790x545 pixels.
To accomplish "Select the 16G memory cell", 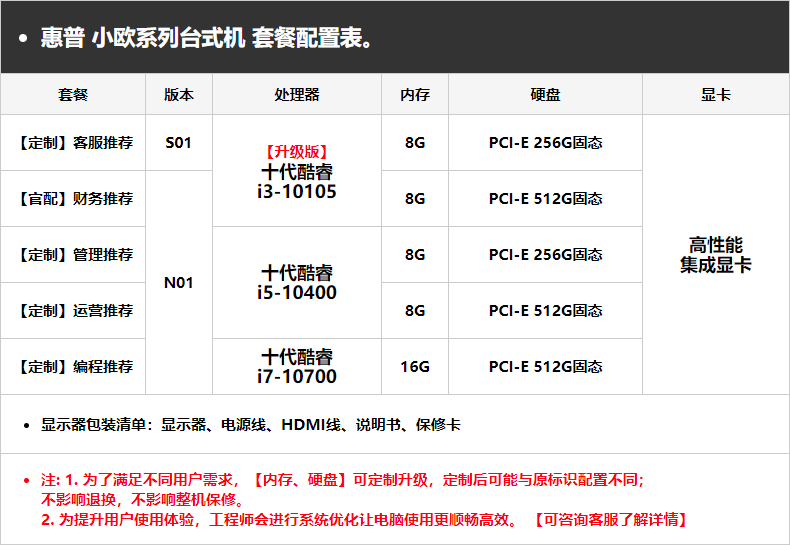I will tap(415, 366).
